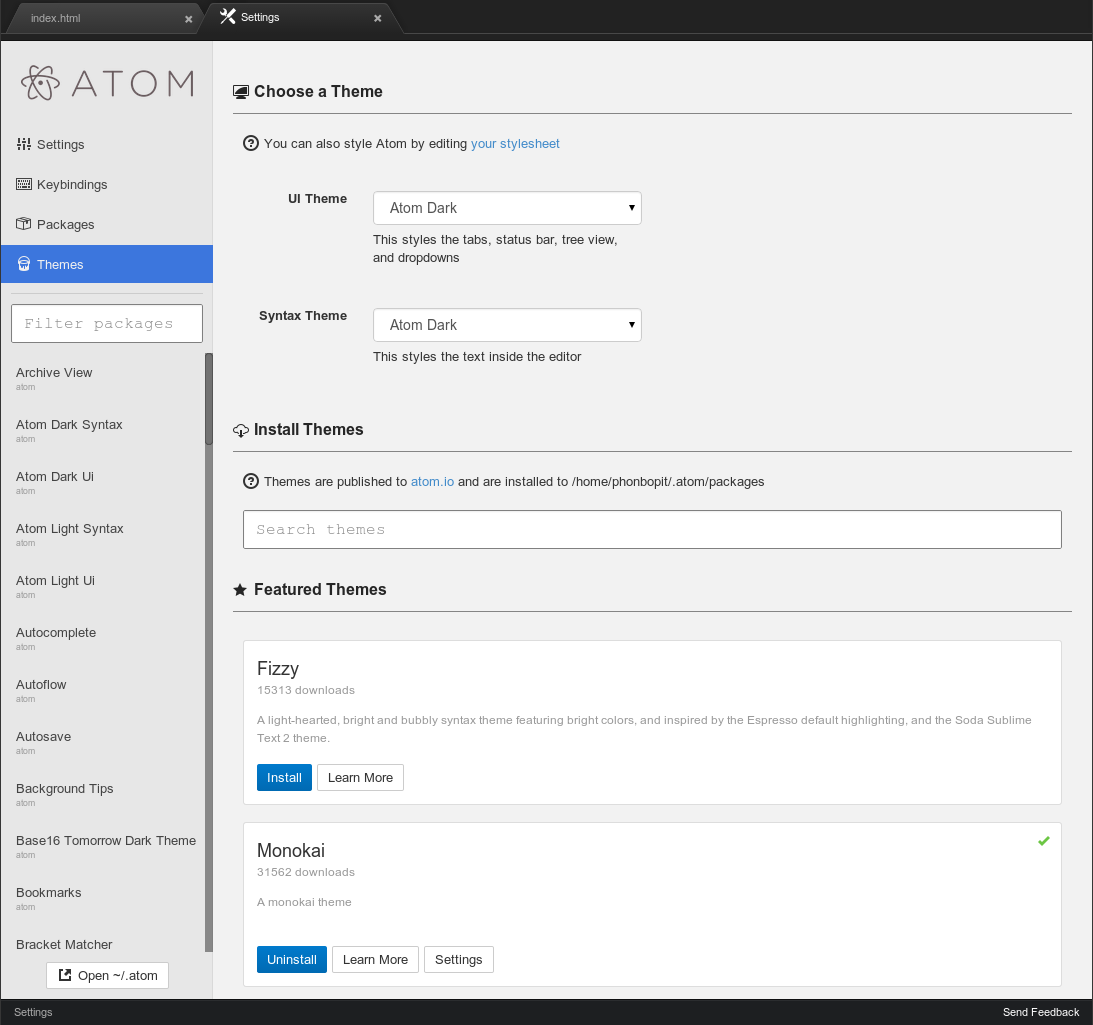Click the Open ~/.atom button

tap(107, 975)
